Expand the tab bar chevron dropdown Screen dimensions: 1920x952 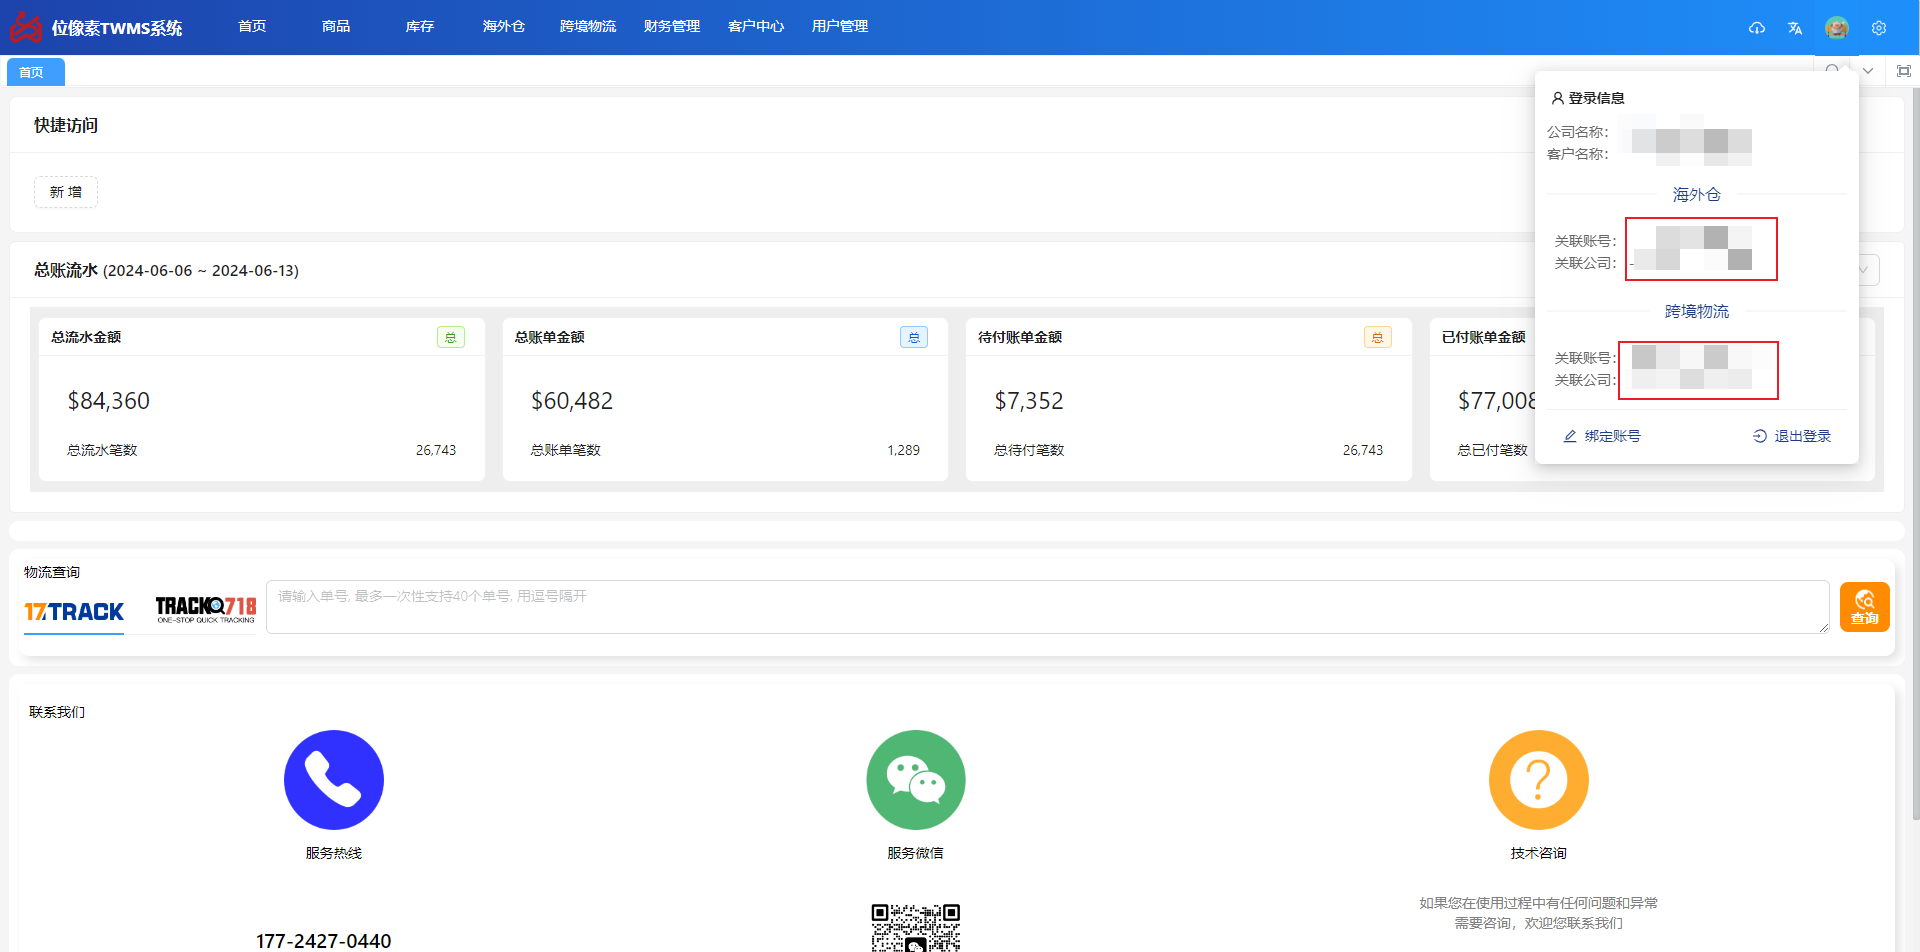tap(1867, 71)
